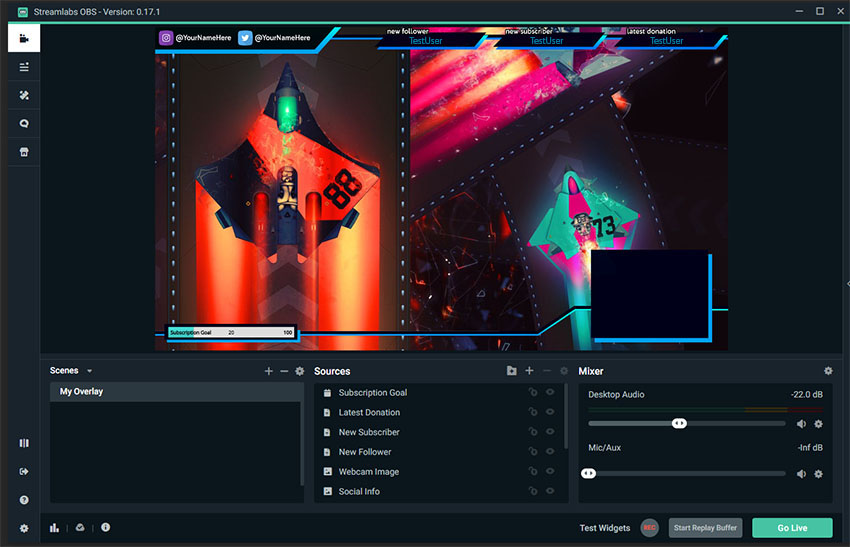
Task: Click the Go Live button
Action: point(792,527)
